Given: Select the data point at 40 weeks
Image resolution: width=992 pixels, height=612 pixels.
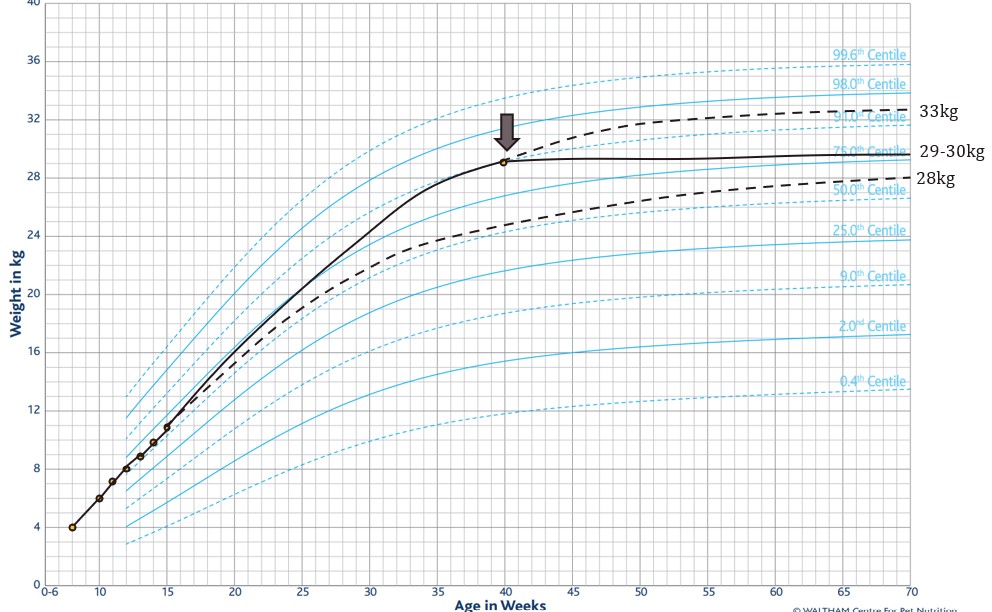Looking at the screenshot, I should pyautogui.click(x=504, y=161).
